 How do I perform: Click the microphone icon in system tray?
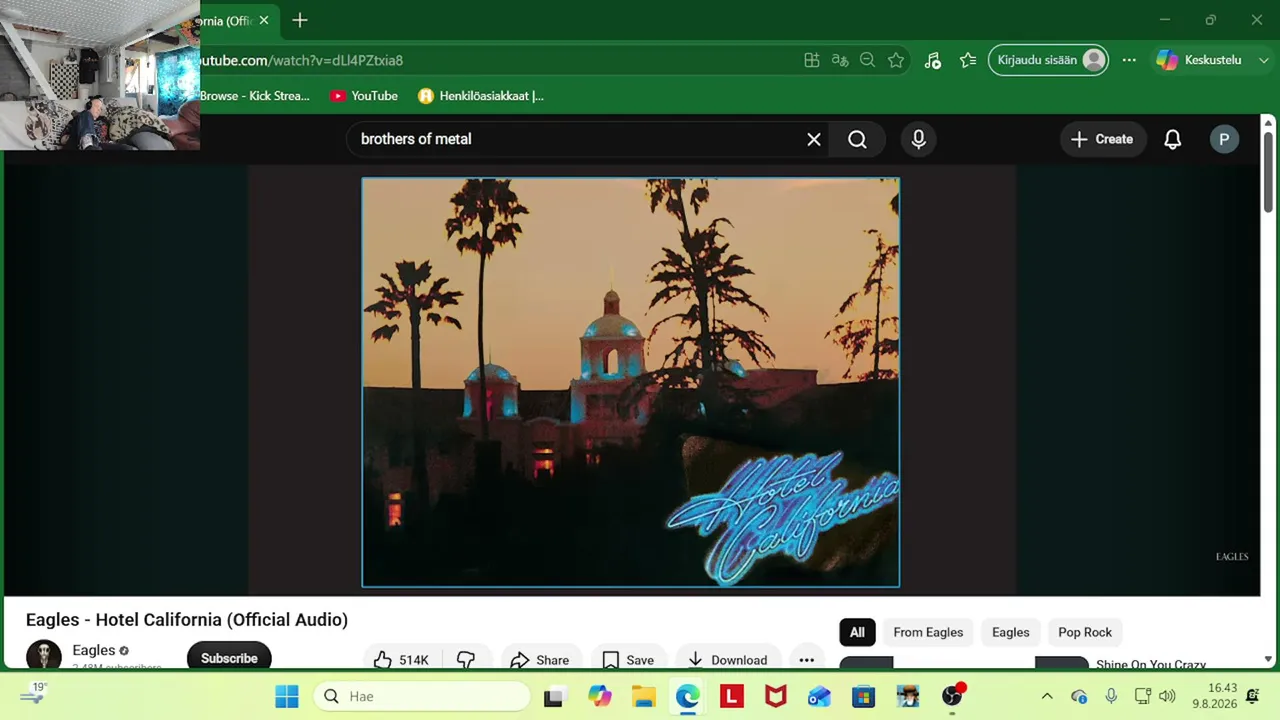(x=1111, y=696)
